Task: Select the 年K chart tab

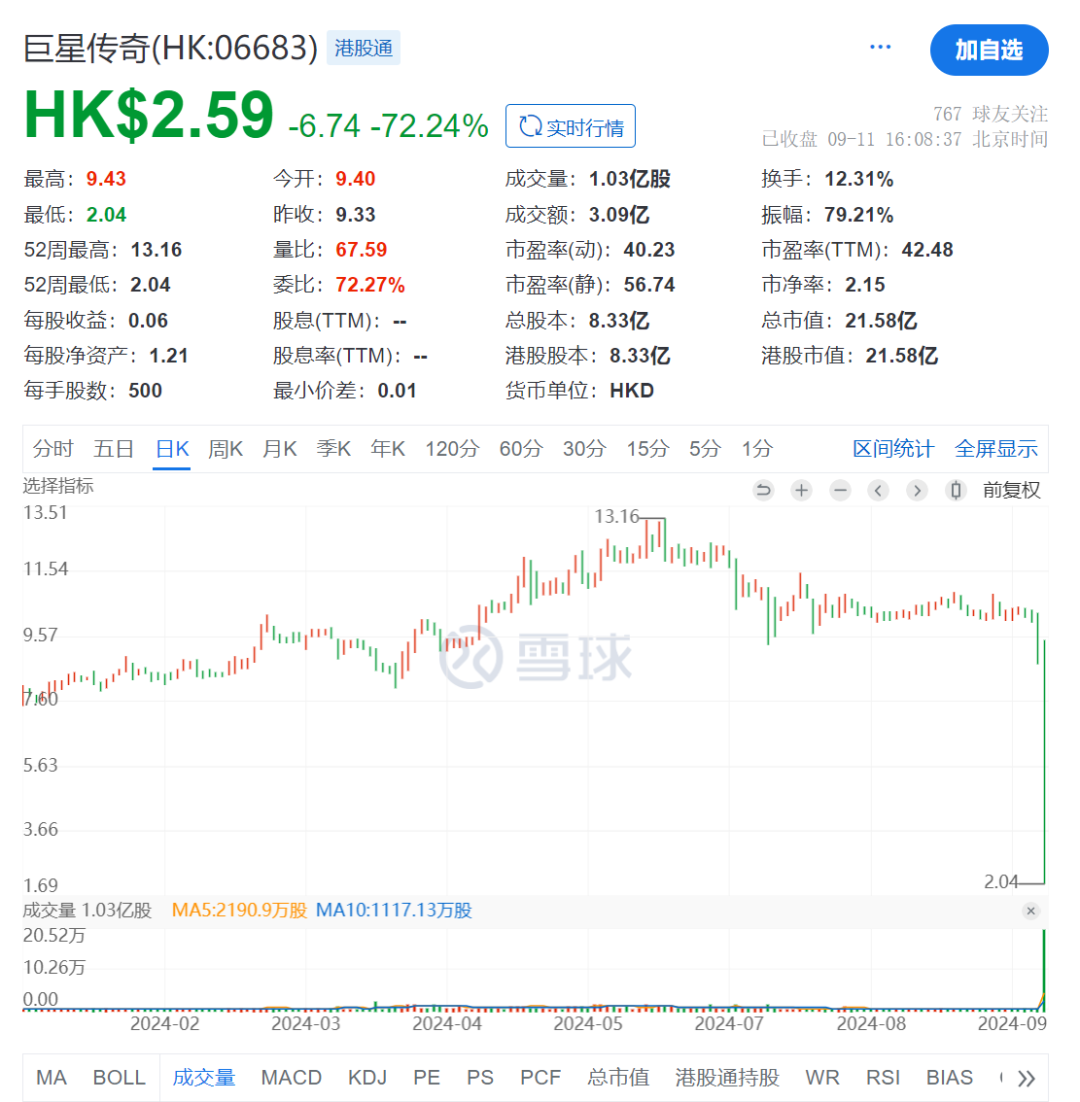Action: 388,448
